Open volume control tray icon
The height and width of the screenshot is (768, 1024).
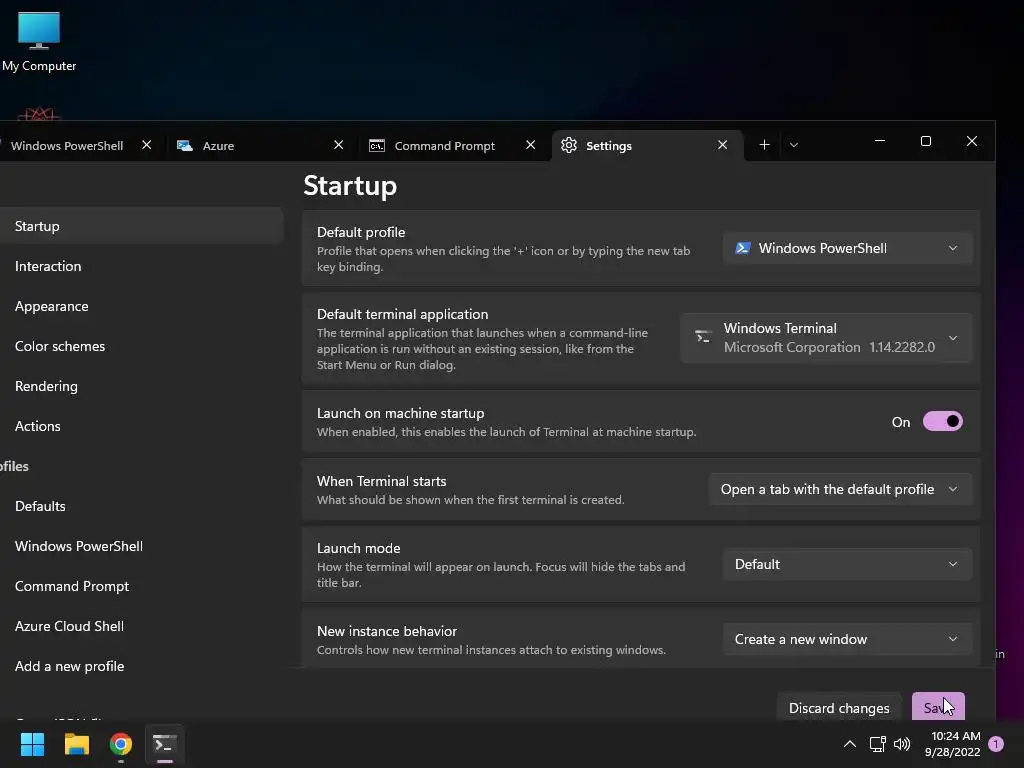(x=902, y=744)
